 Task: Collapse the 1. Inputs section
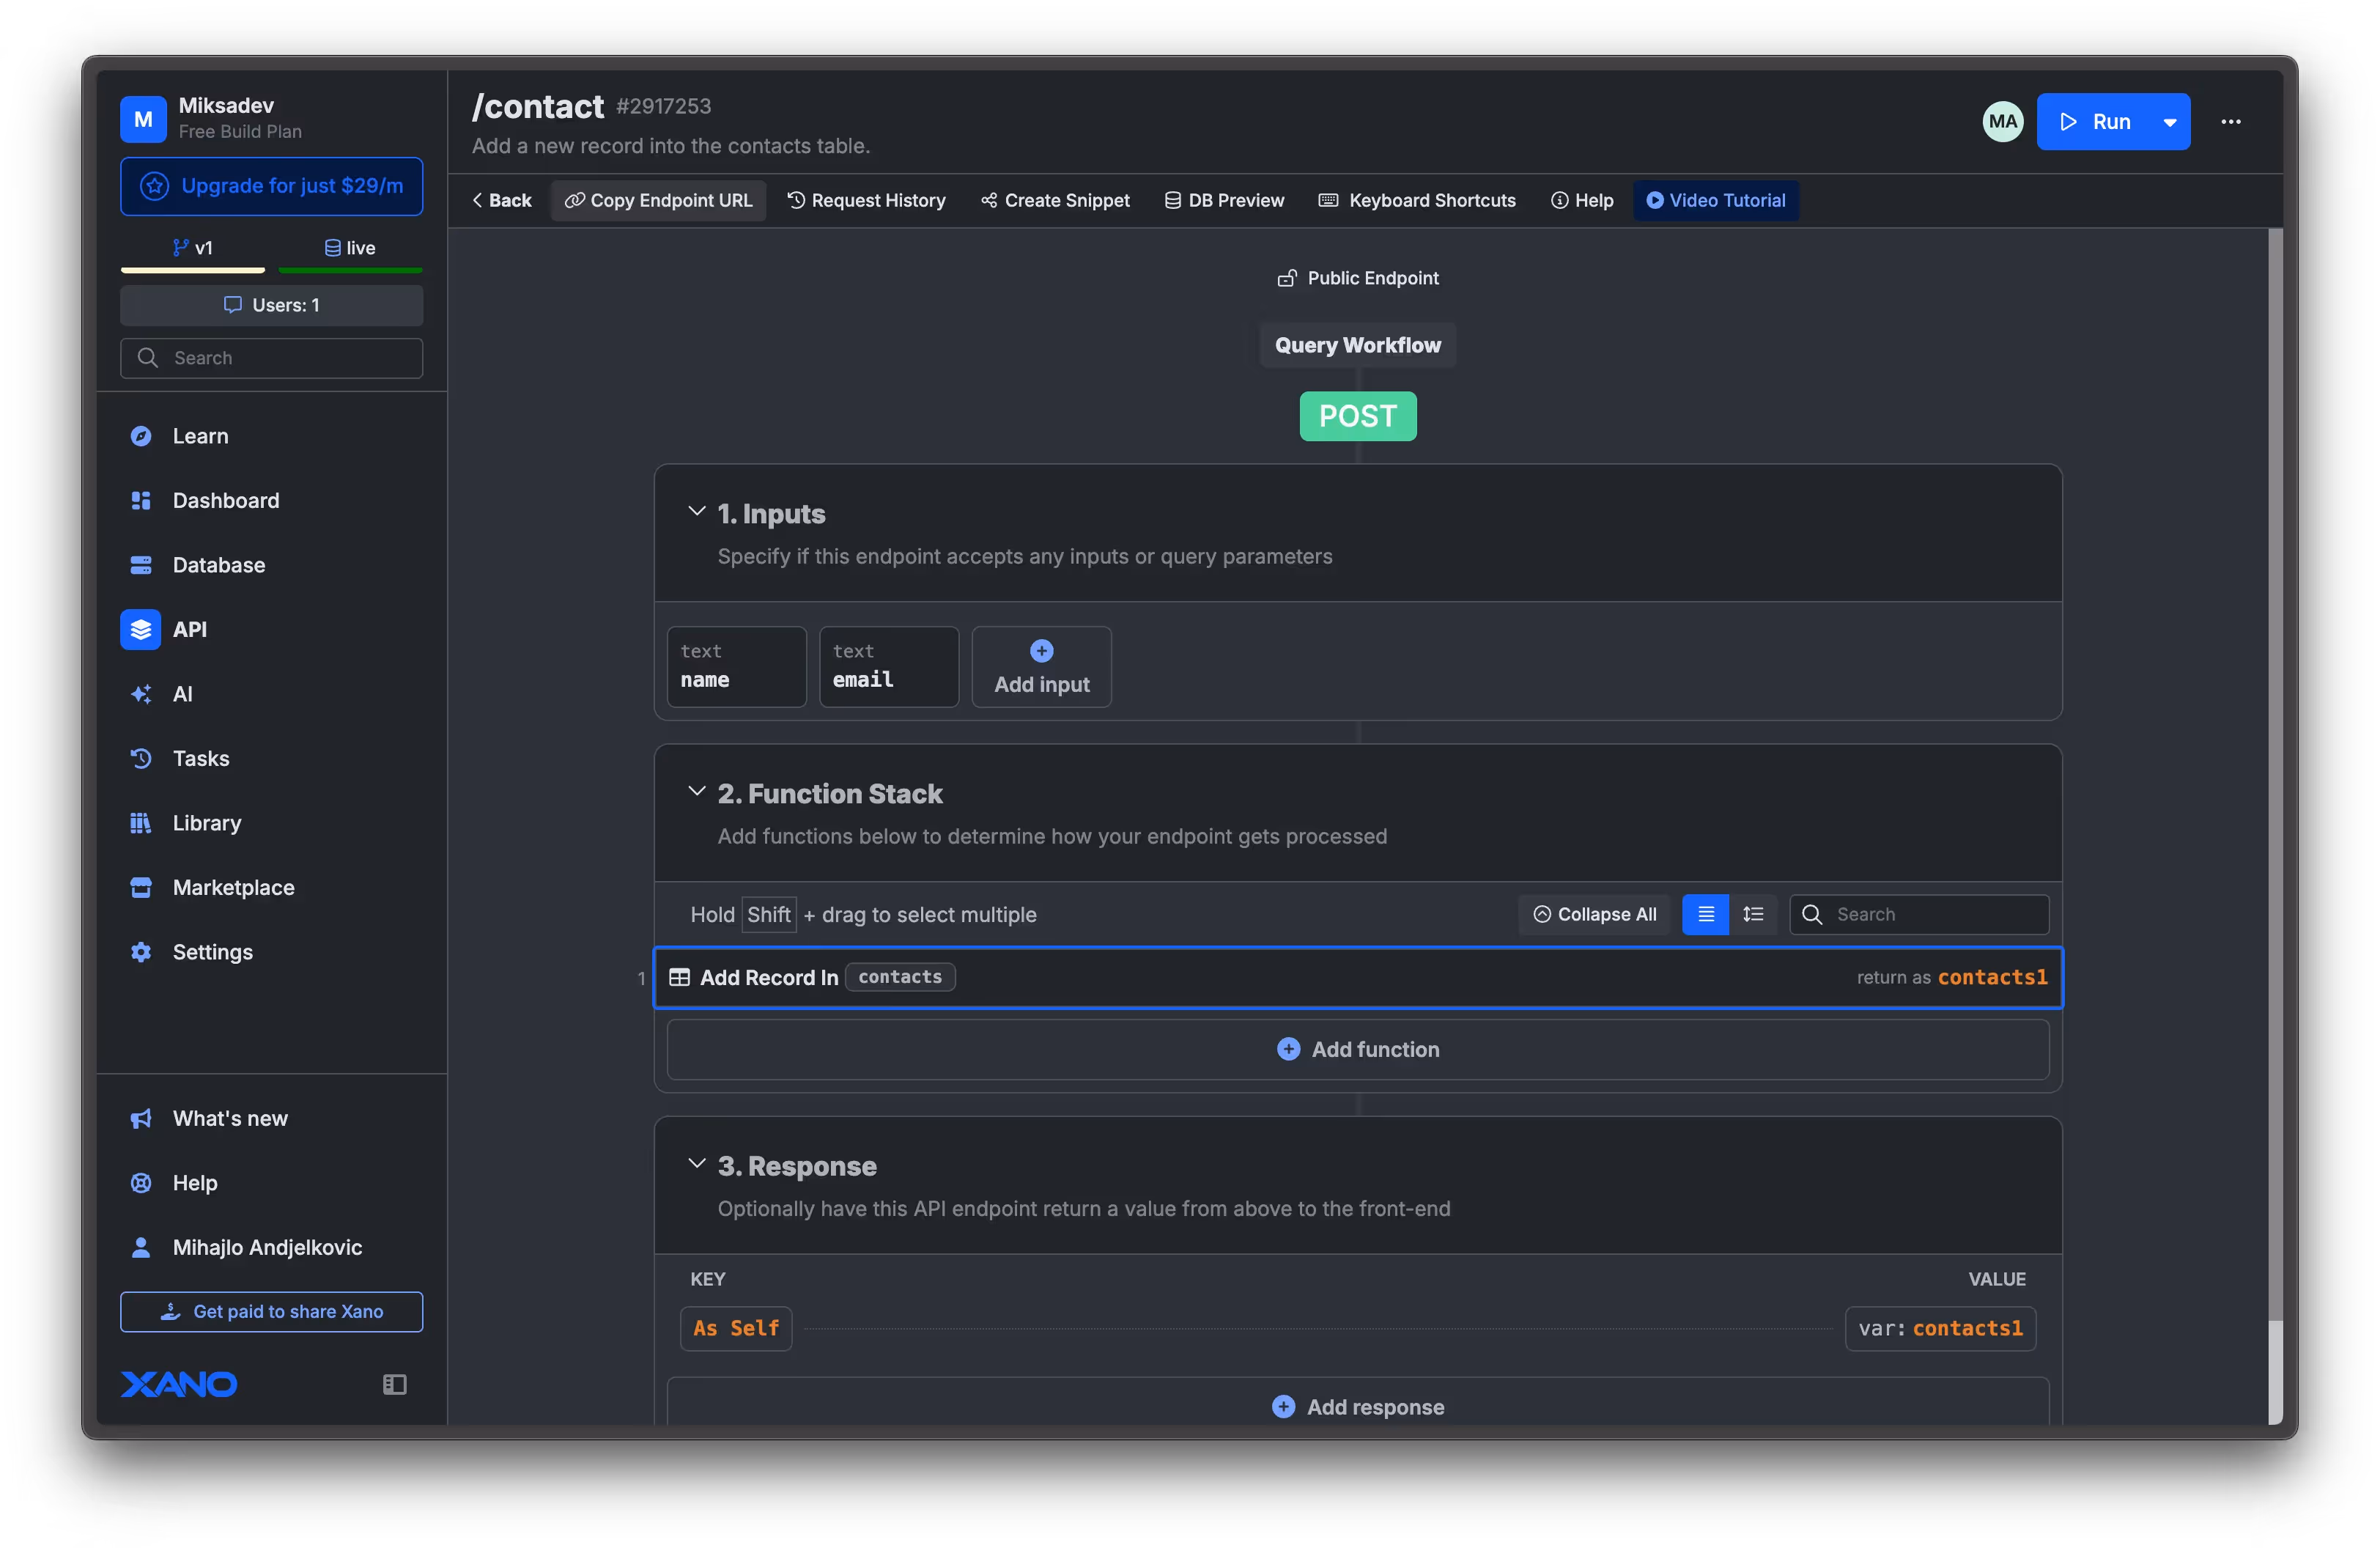coord(697,511)
